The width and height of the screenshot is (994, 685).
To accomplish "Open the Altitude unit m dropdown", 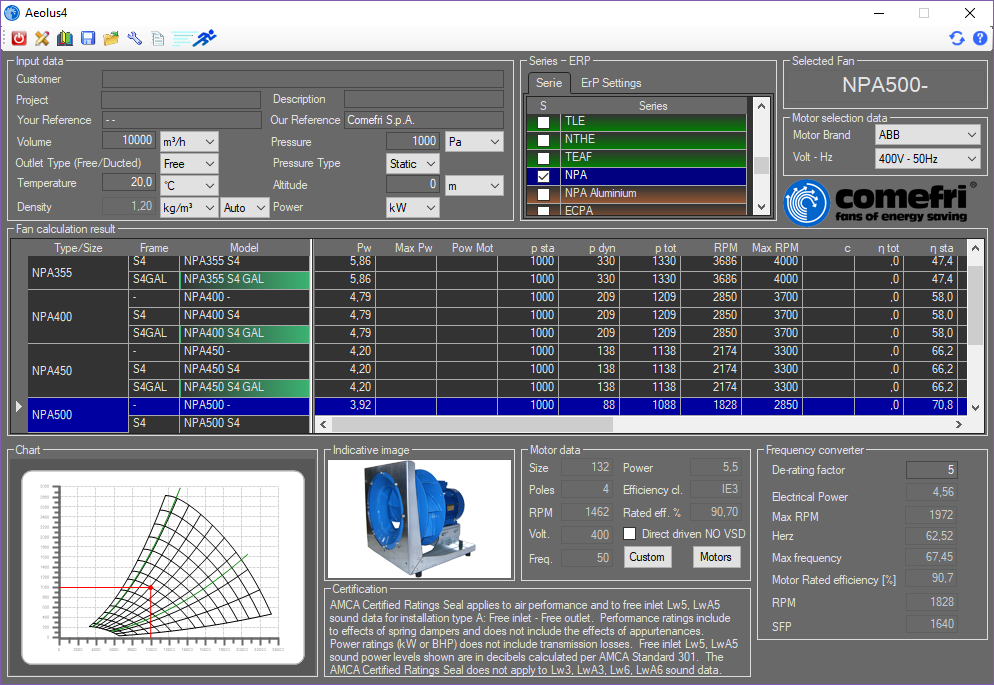I will [x=474, y=186].
